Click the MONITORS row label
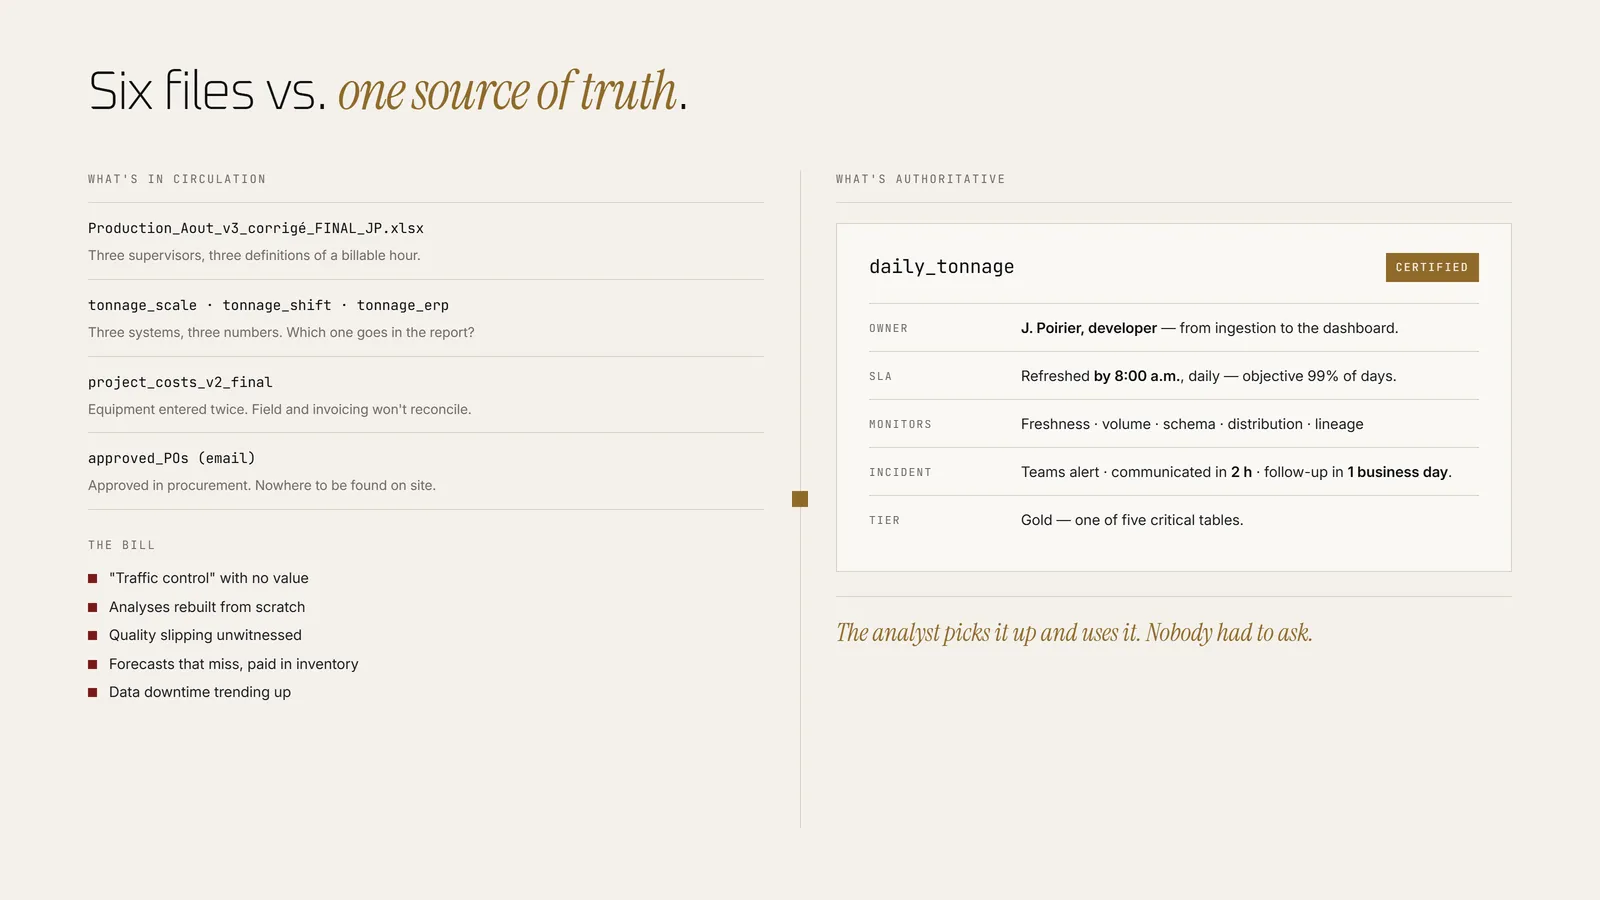The image size is (1600, 900). (x=900, y=424)
